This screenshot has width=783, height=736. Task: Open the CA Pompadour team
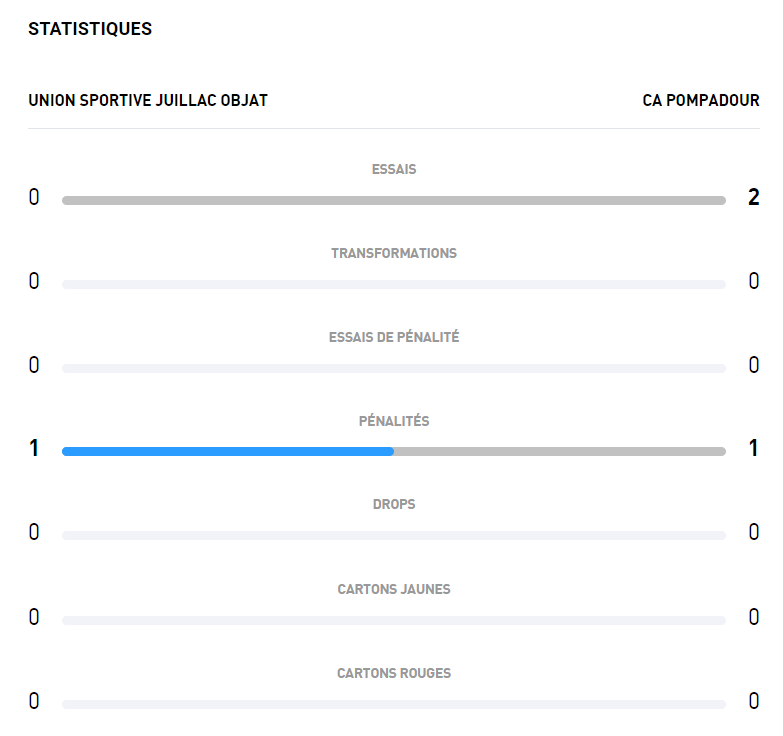pyautogui.click(x=700, y=100)
